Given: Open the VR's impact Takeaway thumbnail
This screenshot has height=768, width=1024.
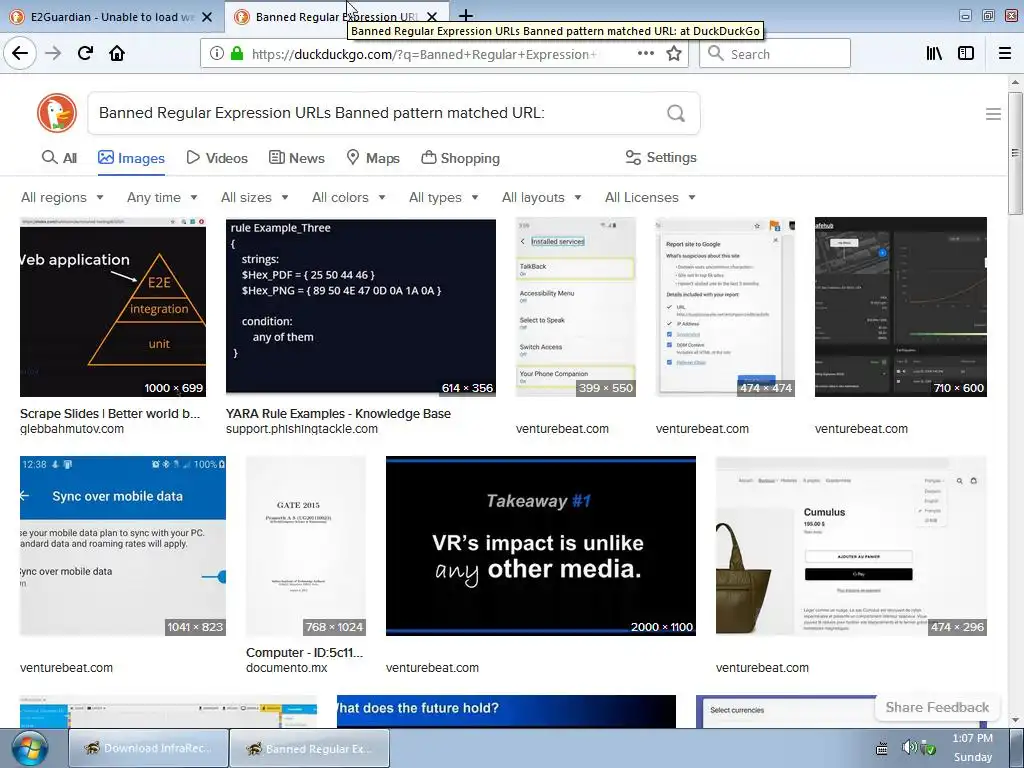Looking at the screenshot, I should (x=541, y=546).
